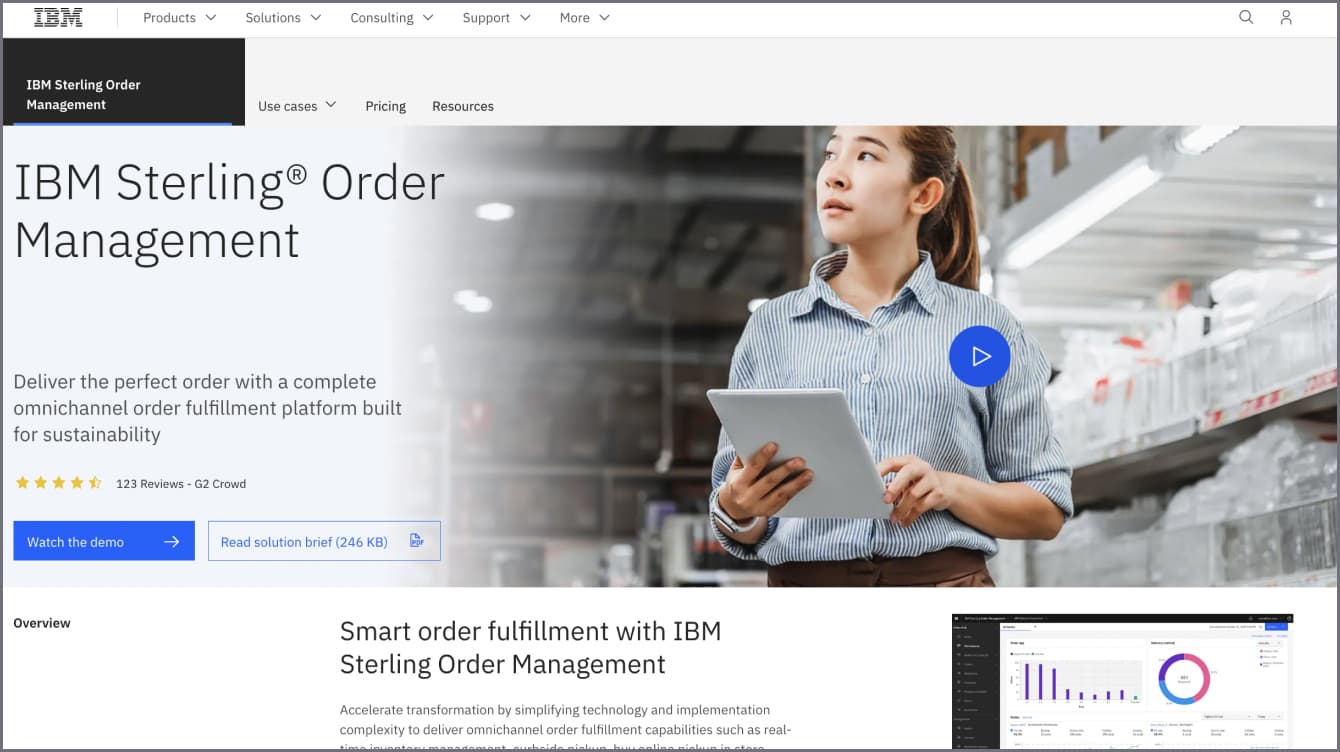The width and height of the screenshot is (1340, 752).
Task: Expand the More menu
Action: 584,18
